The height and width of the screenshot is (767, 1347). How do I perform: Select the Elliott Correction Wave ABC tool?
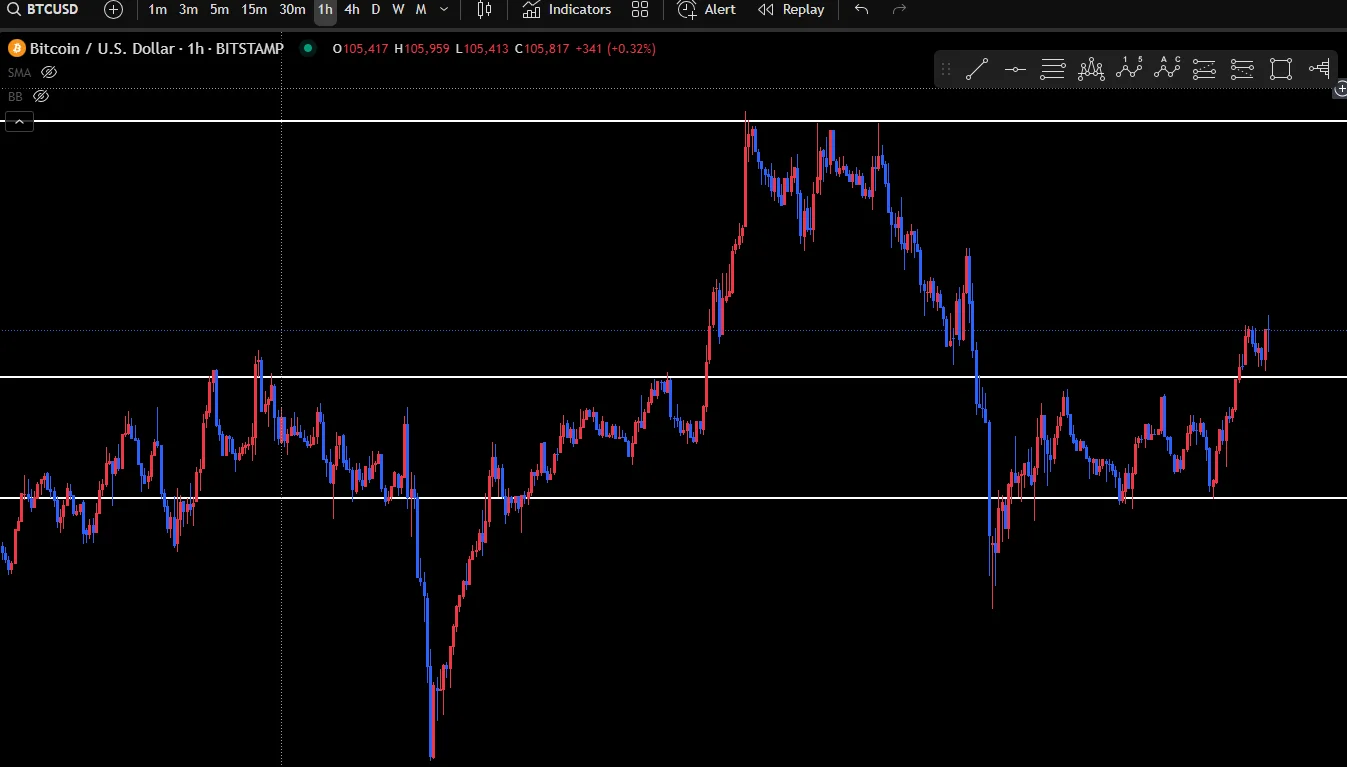pos(1167,69)
